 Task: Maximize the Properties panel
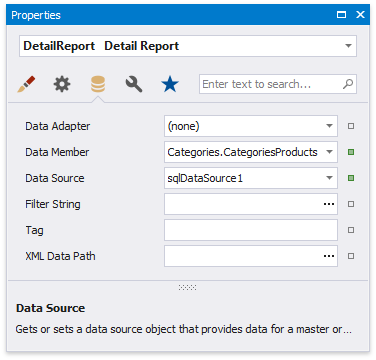pyautogui.click(x=341, y=15)
